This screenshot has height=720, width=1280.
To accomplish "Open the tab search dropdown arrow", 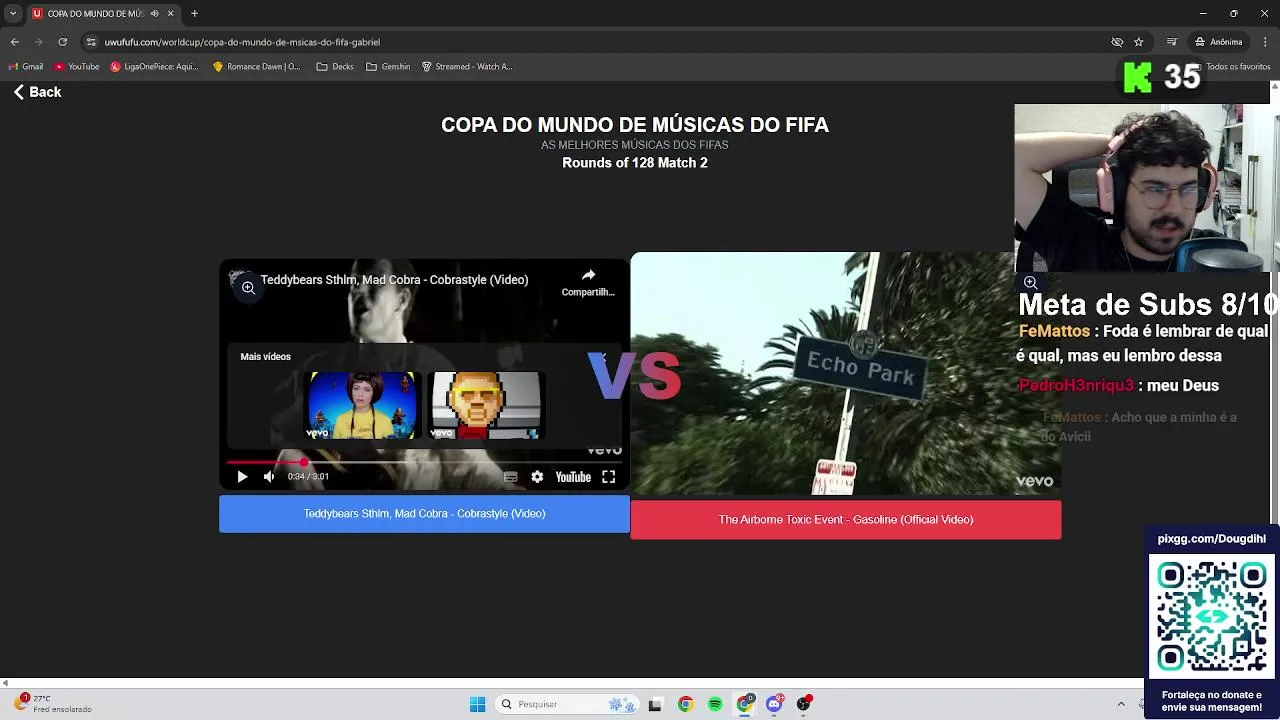I will (x=13, y=13).
